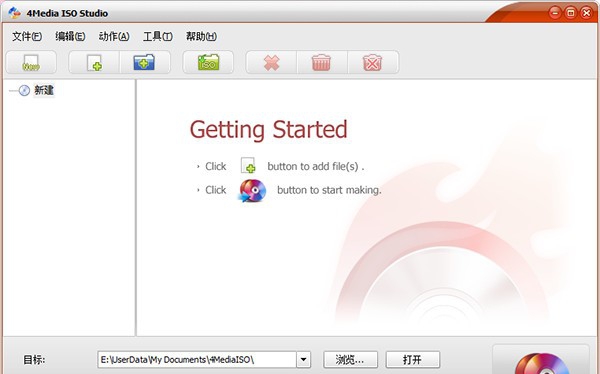Click the 浏览... browse button
The image size is (600, 374).
pos(350,359)
